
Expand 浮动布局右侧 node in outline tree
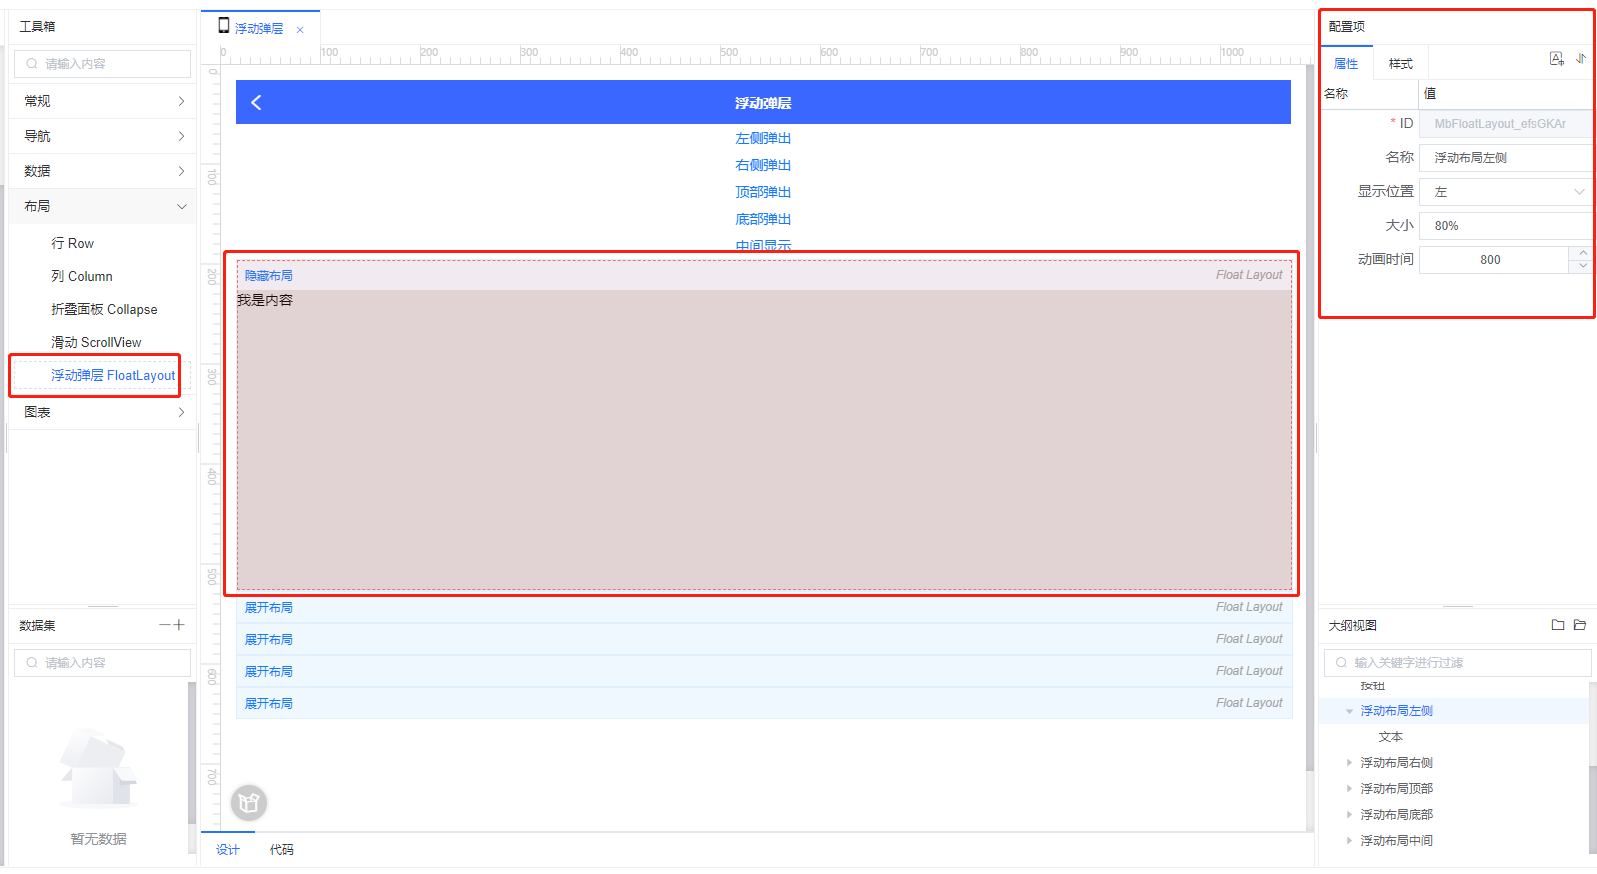click(x=1349, y=763)
